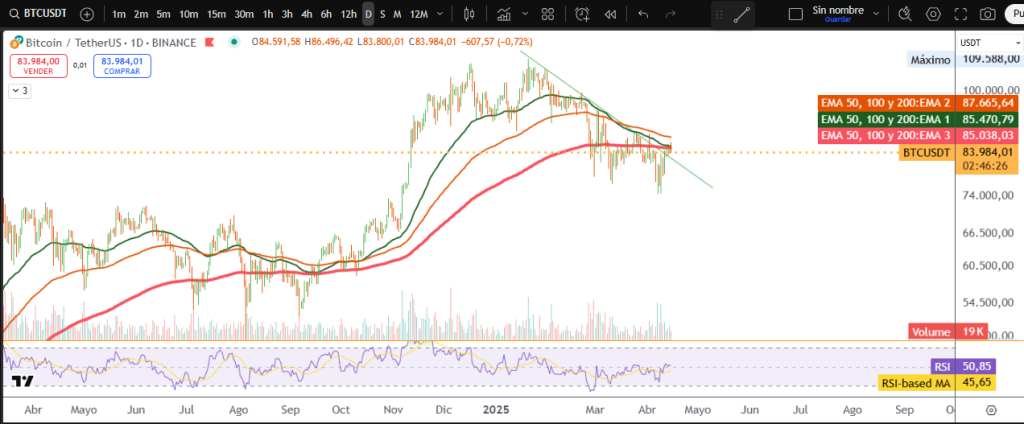The image size is (1024, 424).
Task: Open time axis settings via the gear icon
Action: (x=991, y=410)
